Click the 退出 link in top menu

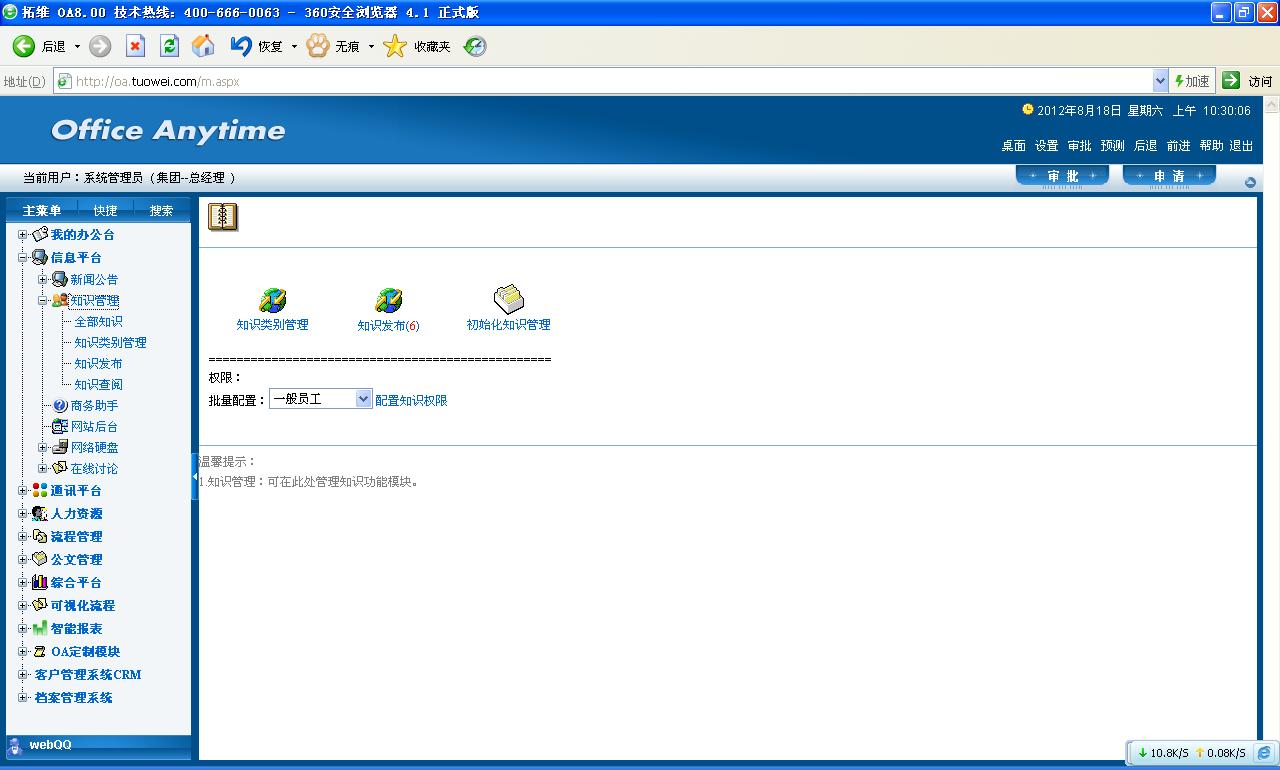[x=1241, y=146]
